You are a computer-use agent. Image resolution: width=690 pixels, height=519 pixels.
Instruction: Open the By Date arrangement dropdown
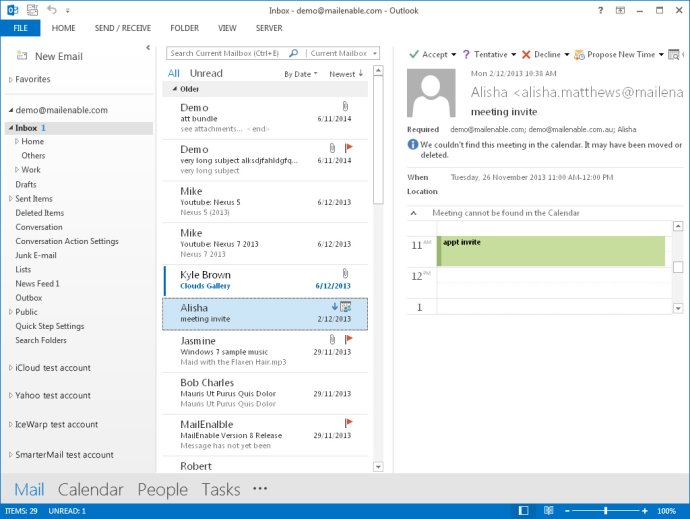301,74
